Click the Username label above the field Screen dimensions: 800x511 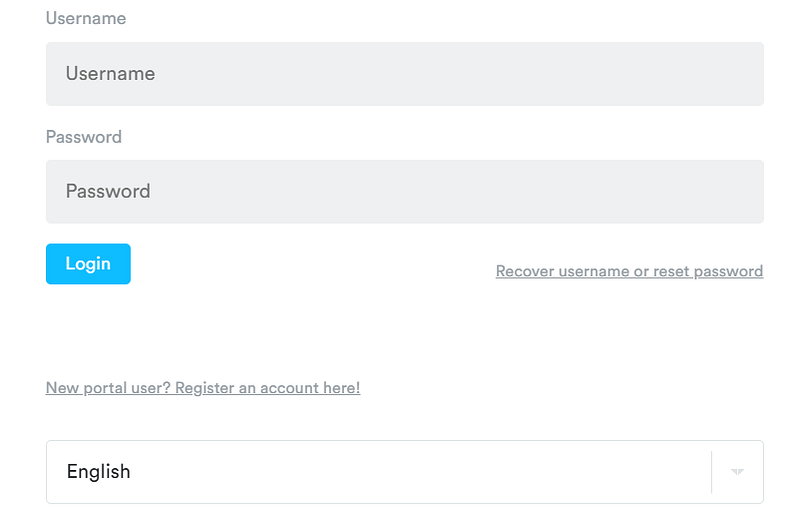pyautogui.click(x=86, y=18)
